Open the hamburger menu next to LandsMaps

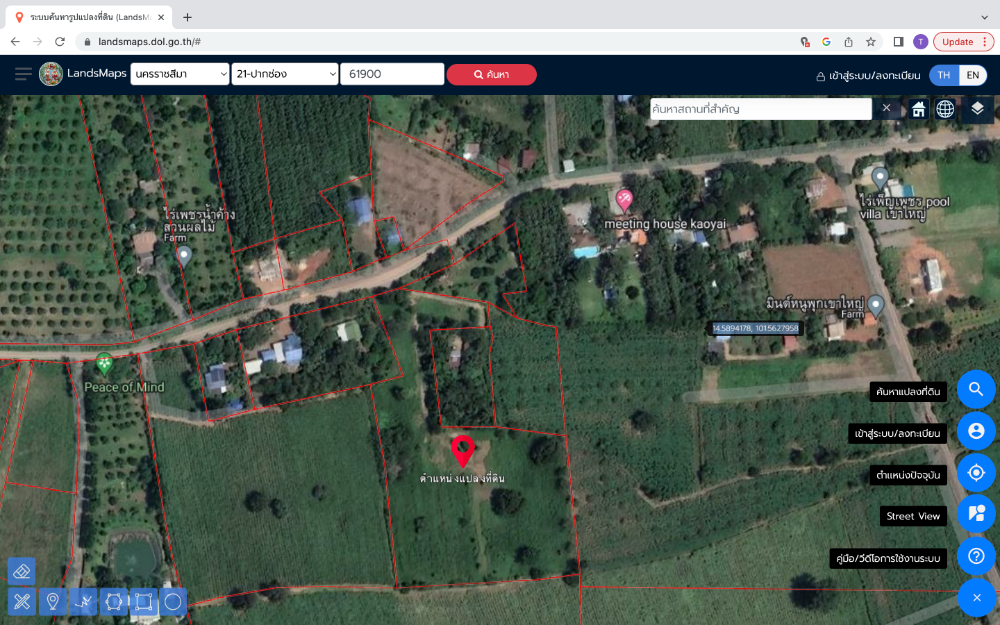[x=23, y=74]
